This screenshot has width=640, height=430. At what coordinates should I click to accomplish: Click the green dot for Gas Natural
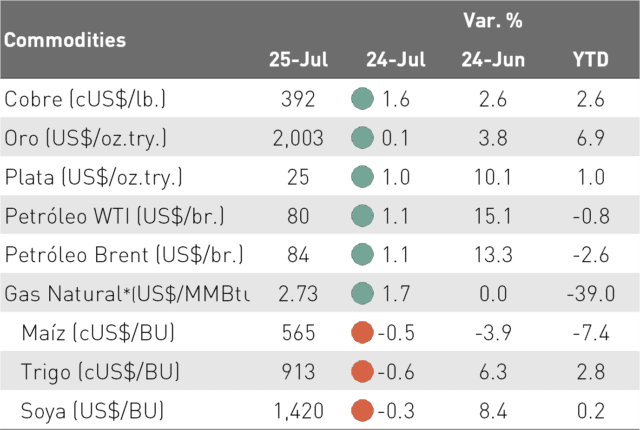pos(362,293)
